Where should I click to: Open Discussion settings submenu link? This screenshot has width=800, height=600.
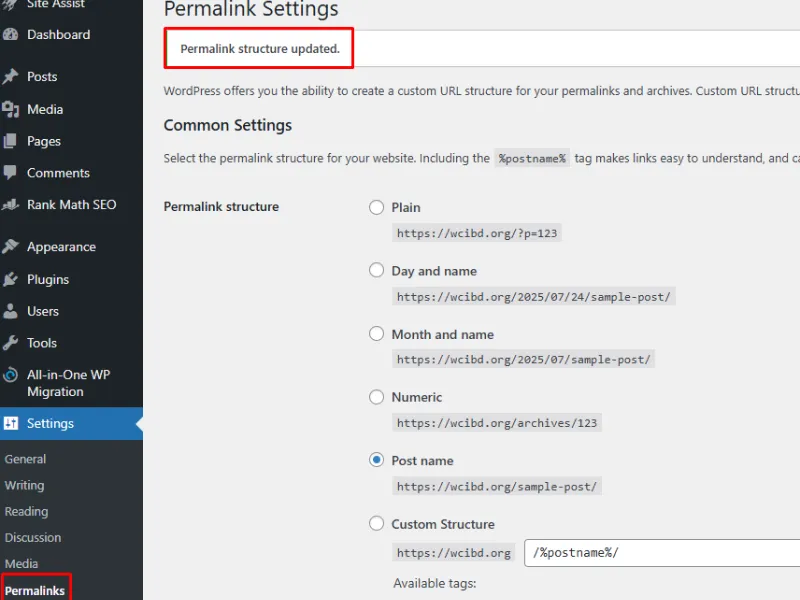click(33, 537)
